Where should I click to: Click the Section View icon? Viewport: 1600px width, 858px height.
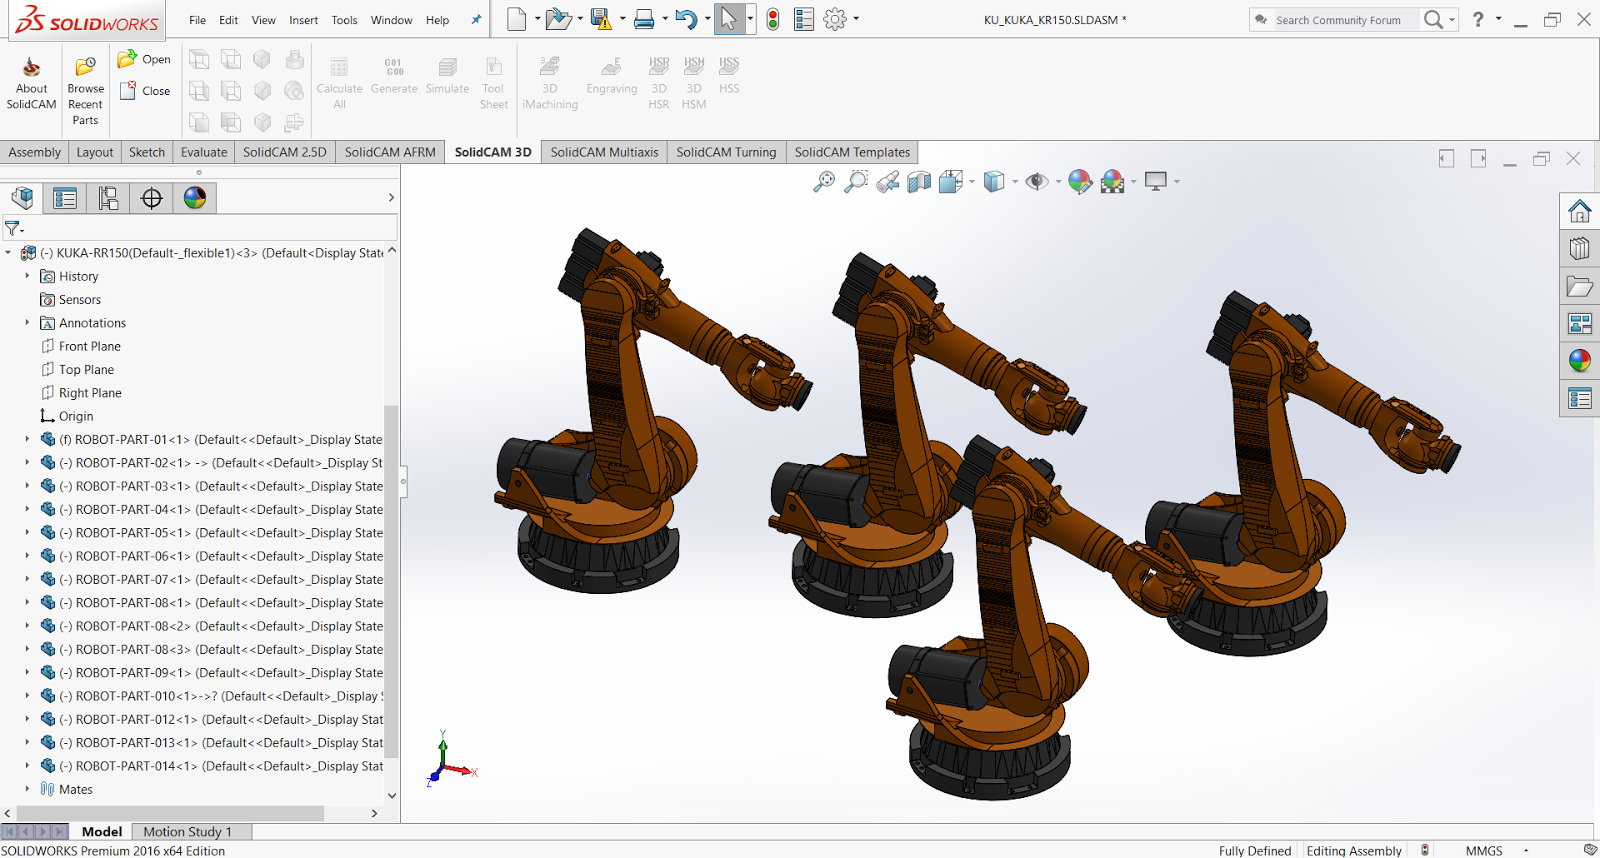[919, 181]
